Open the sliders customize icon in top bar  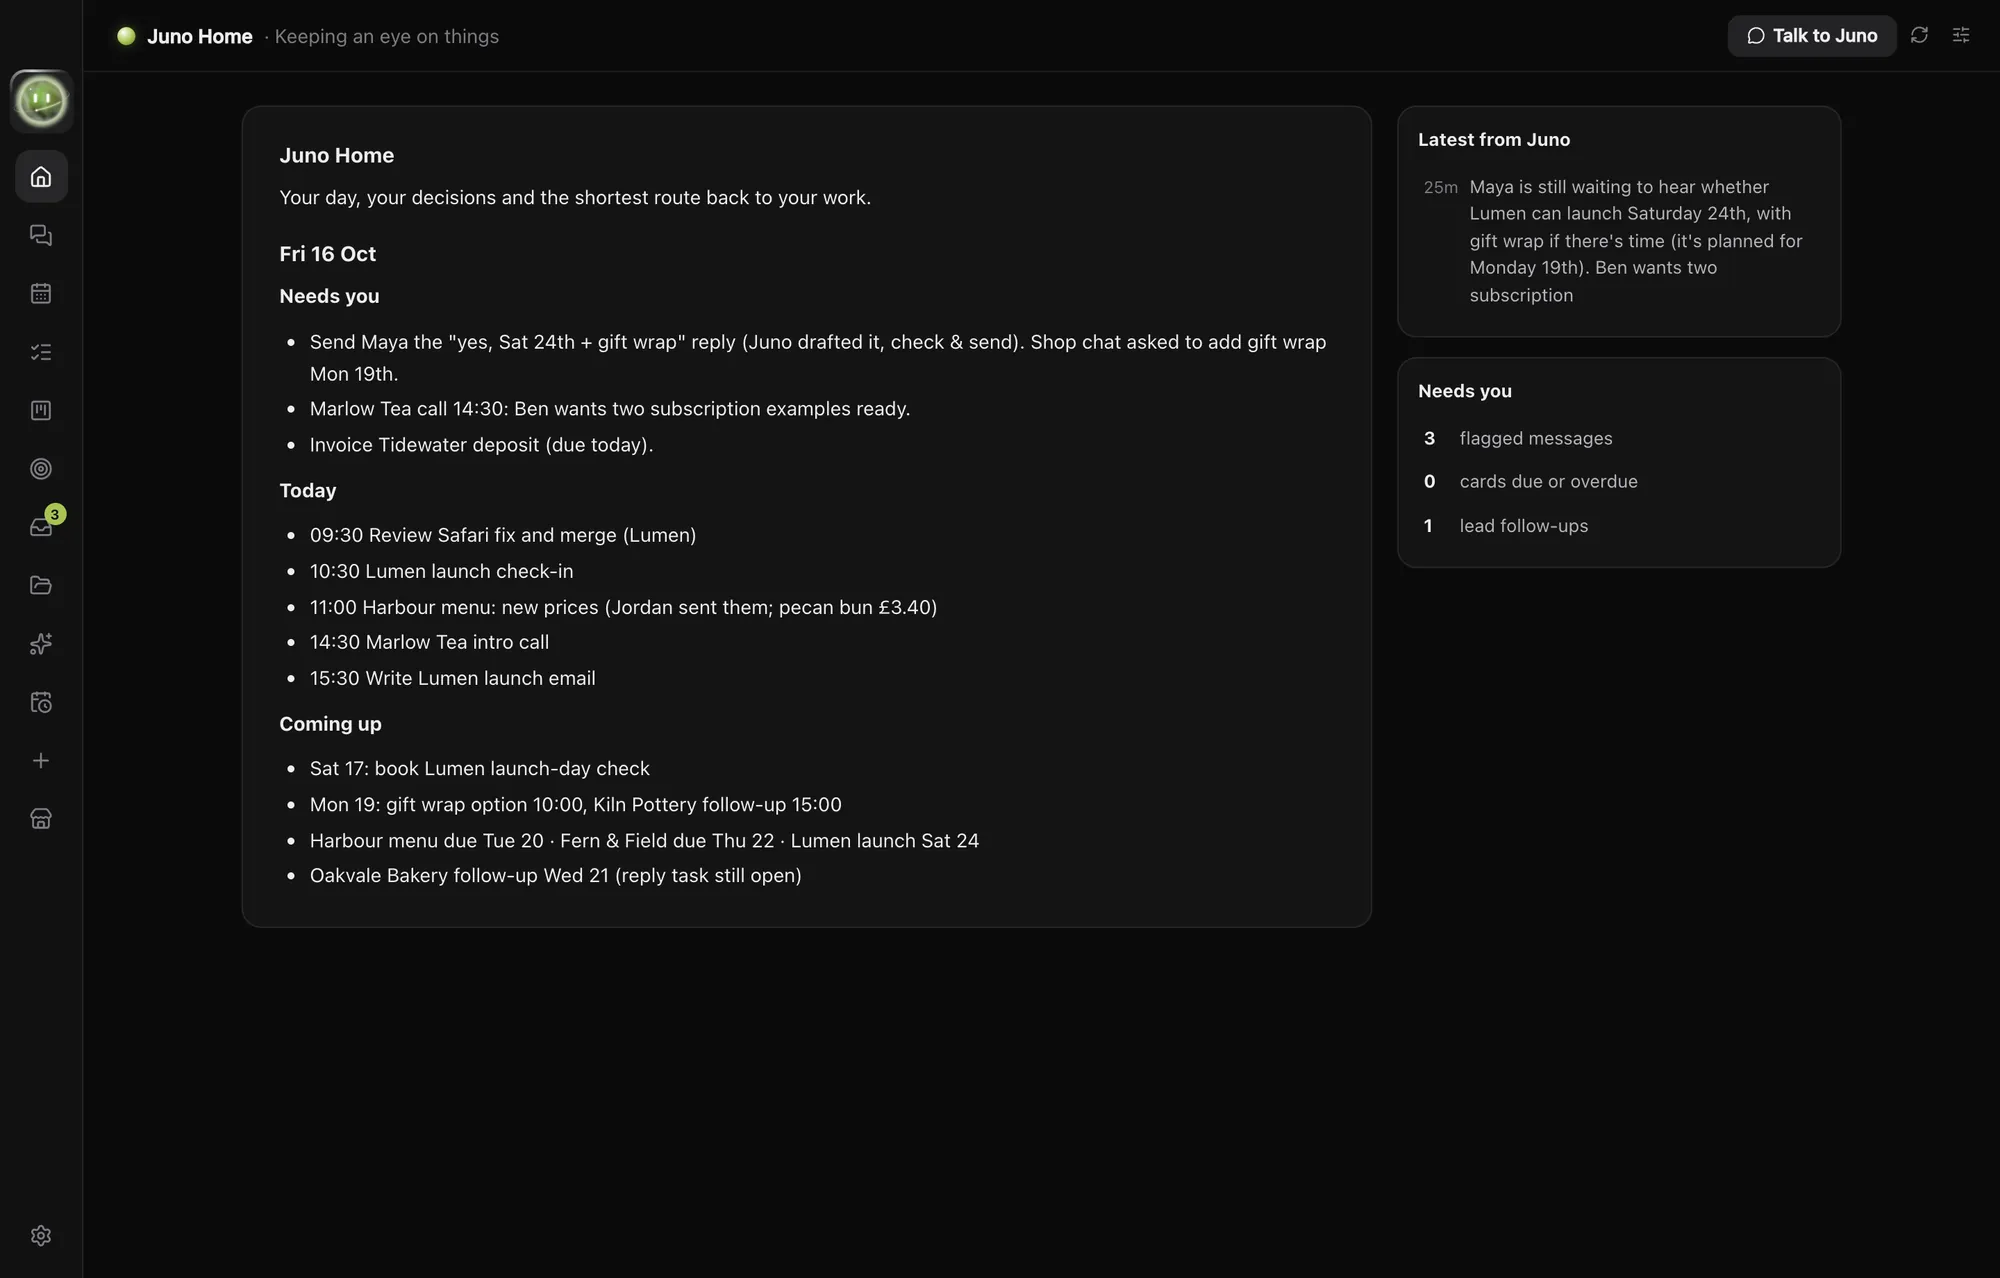pyautogui.click(x=1961, y=35)
